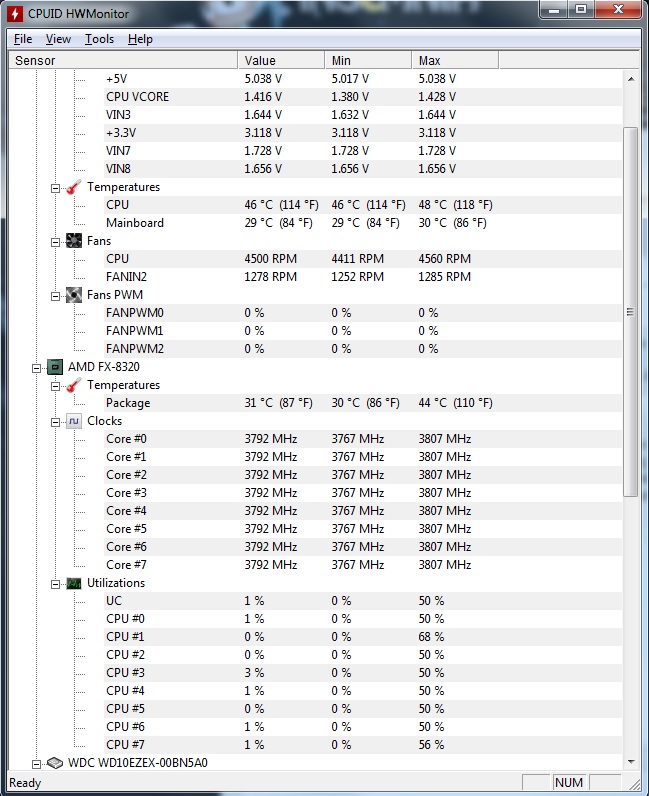Click the HWMonitor lightning bolt title icon
Image resolution: width=649 pixels, height=796 pixels.
[15, 14]
